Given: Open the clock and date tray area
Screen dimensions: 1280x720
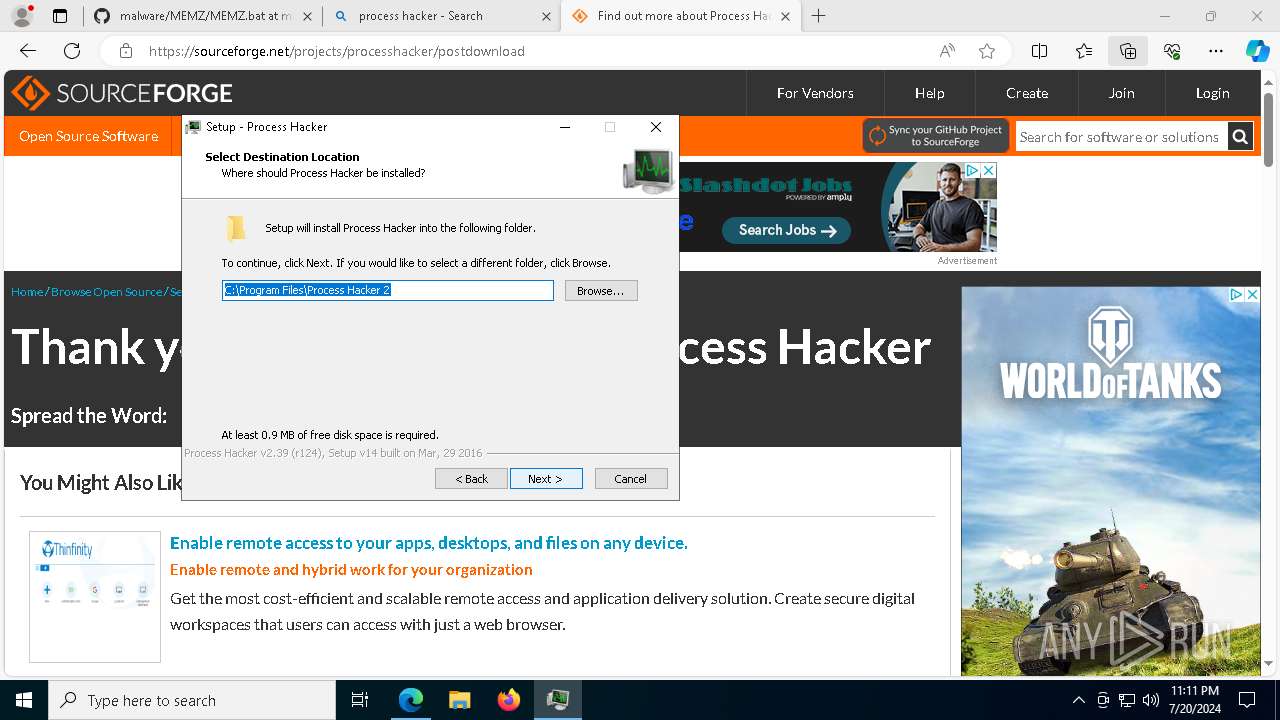Looking at the screenshot, I should pos(1194,700).
